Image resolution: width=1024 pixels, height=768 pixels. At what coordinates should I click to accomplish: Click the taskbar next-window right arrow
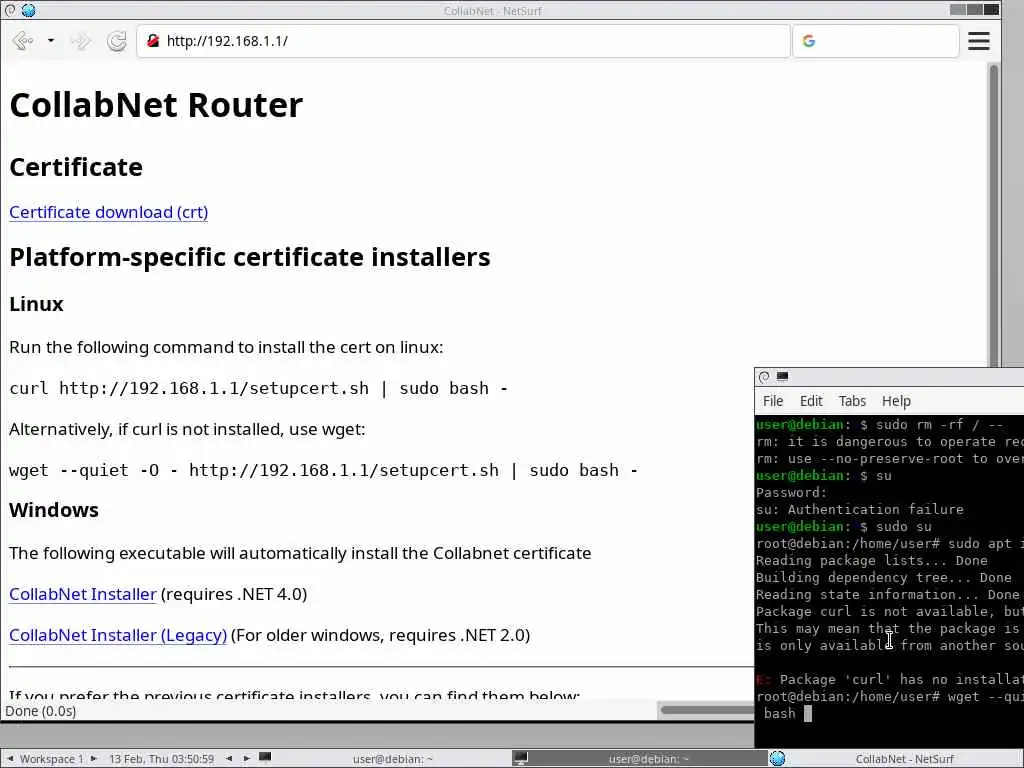(247, 758)
